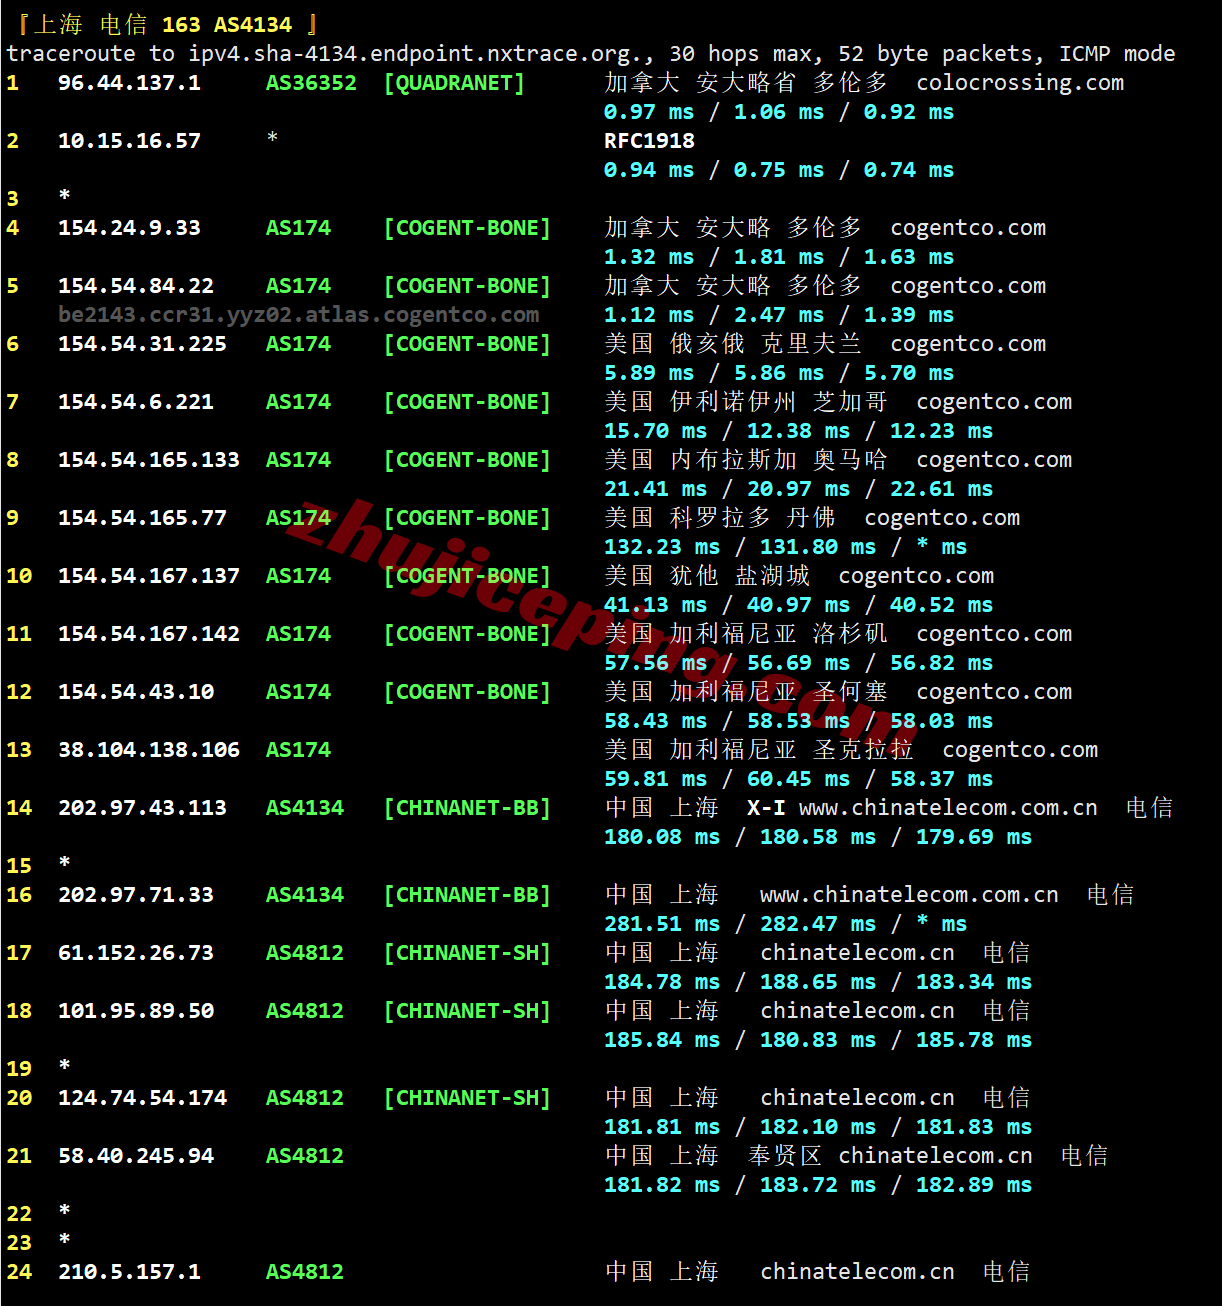The width and height of the screenshot is (1222, 1306).
Task: Click [CHINANET-SH] label on hop 17
Action: (x=467, y=953)
